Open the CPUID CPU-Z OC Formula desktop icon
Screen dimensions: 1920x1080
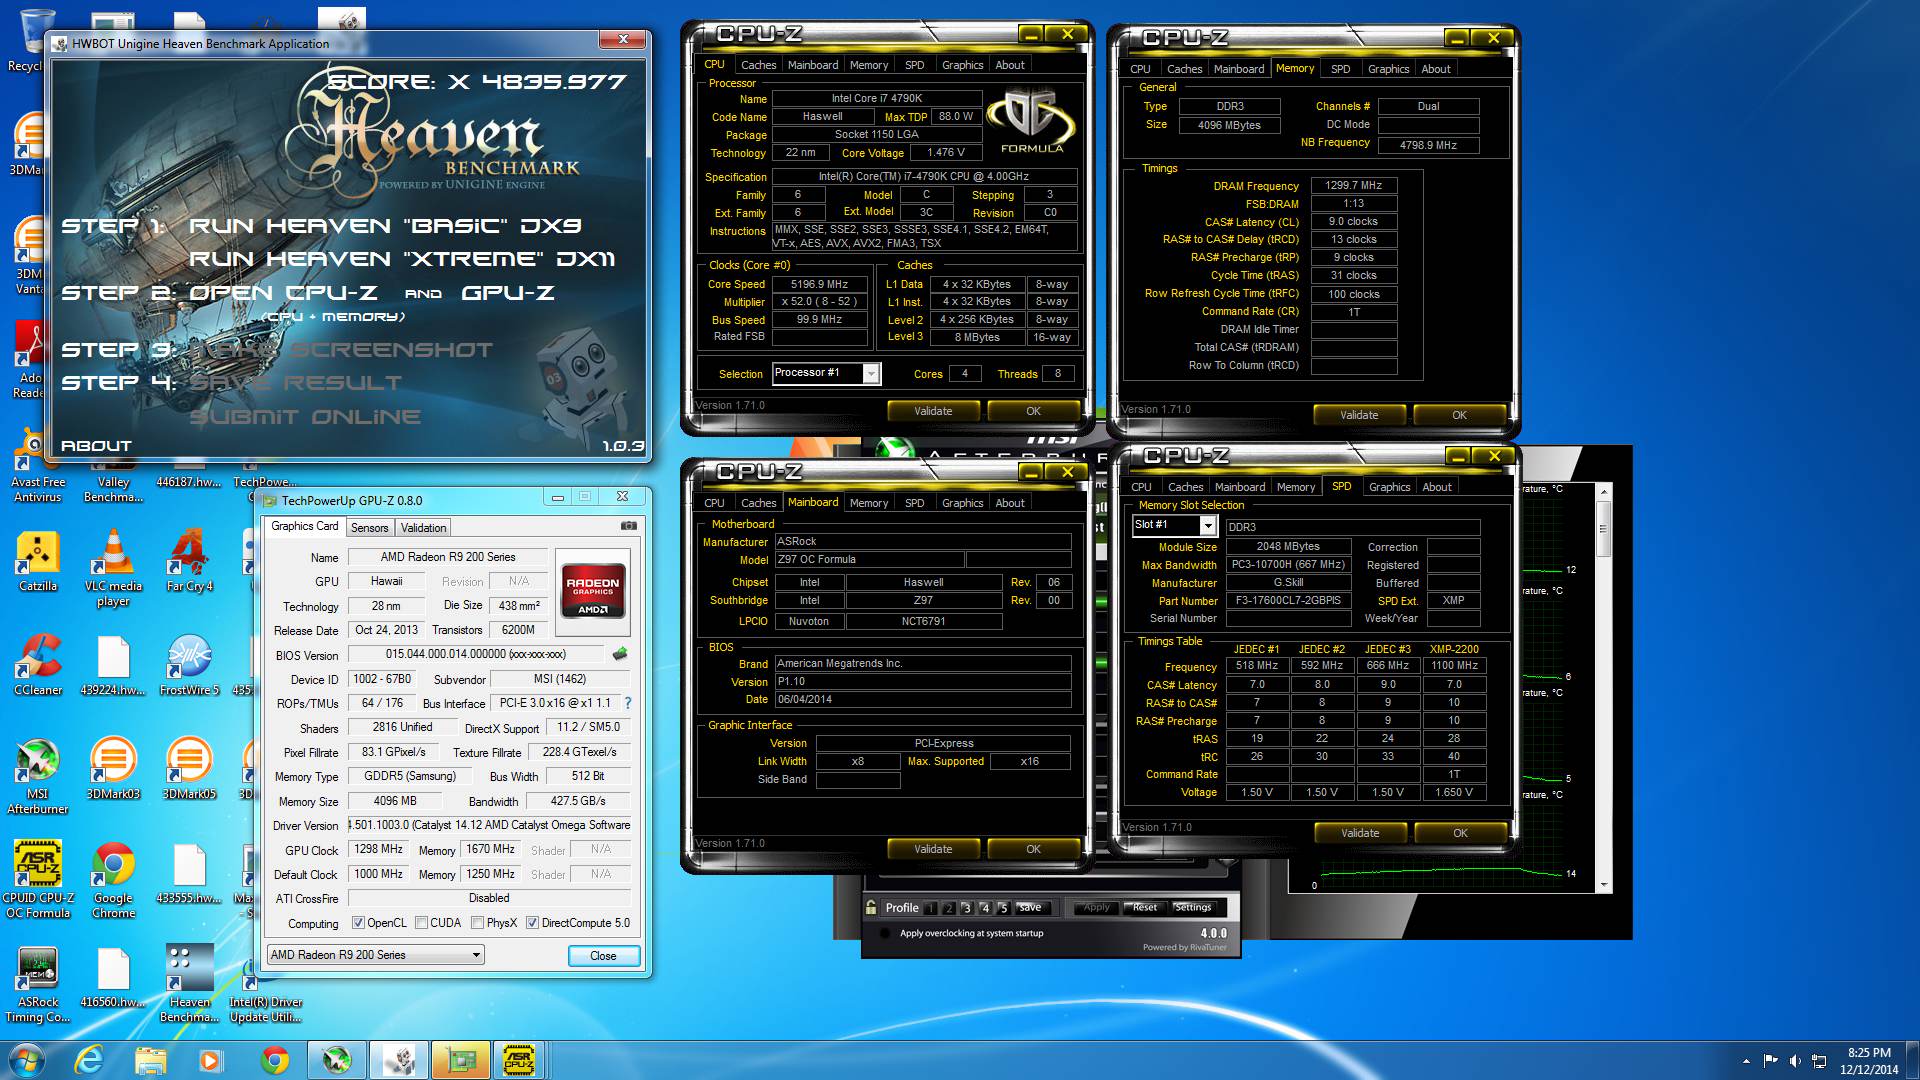coord(38,880)
